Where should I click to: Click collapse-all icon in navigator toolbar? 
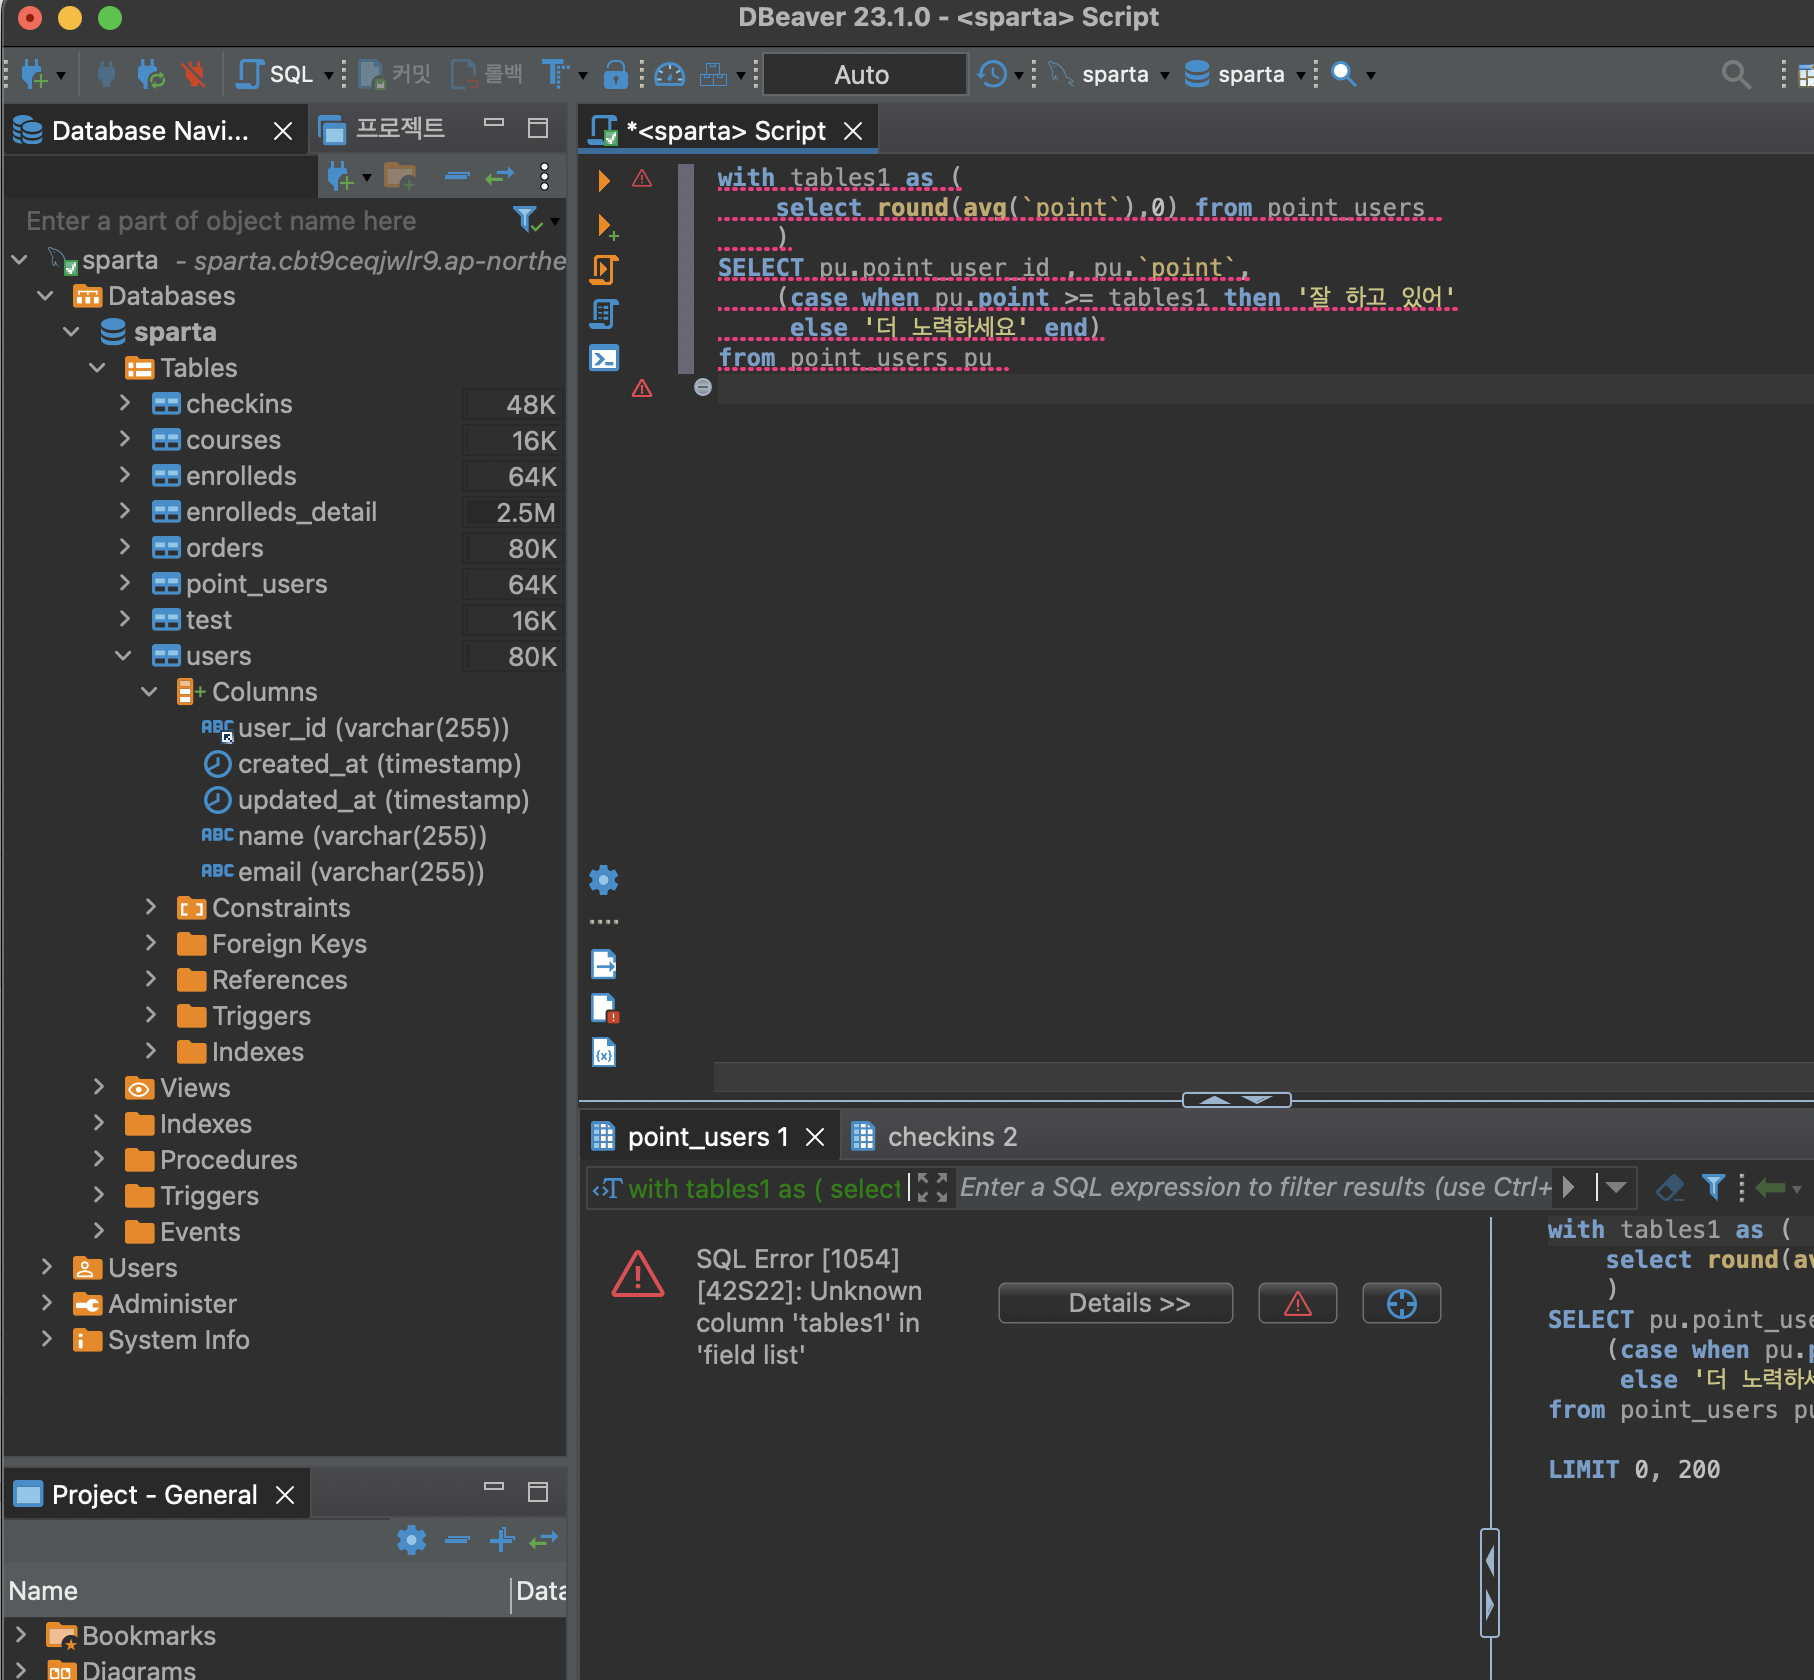(x=457, y=177)
